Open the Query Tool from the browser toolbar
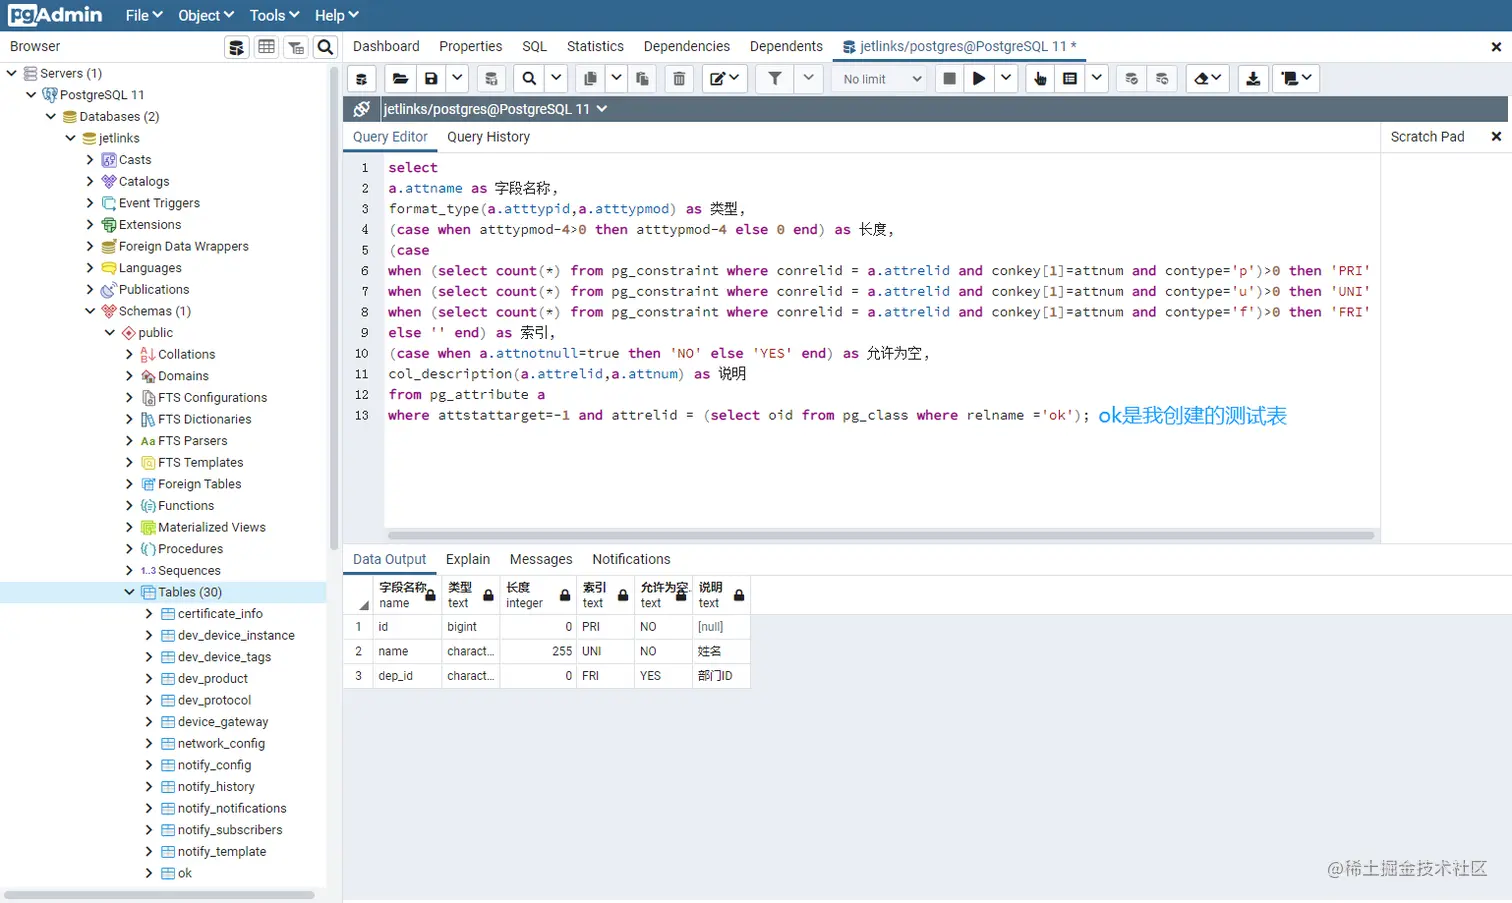This screenshot has height=903, width=1512. (x=236, y=46)
